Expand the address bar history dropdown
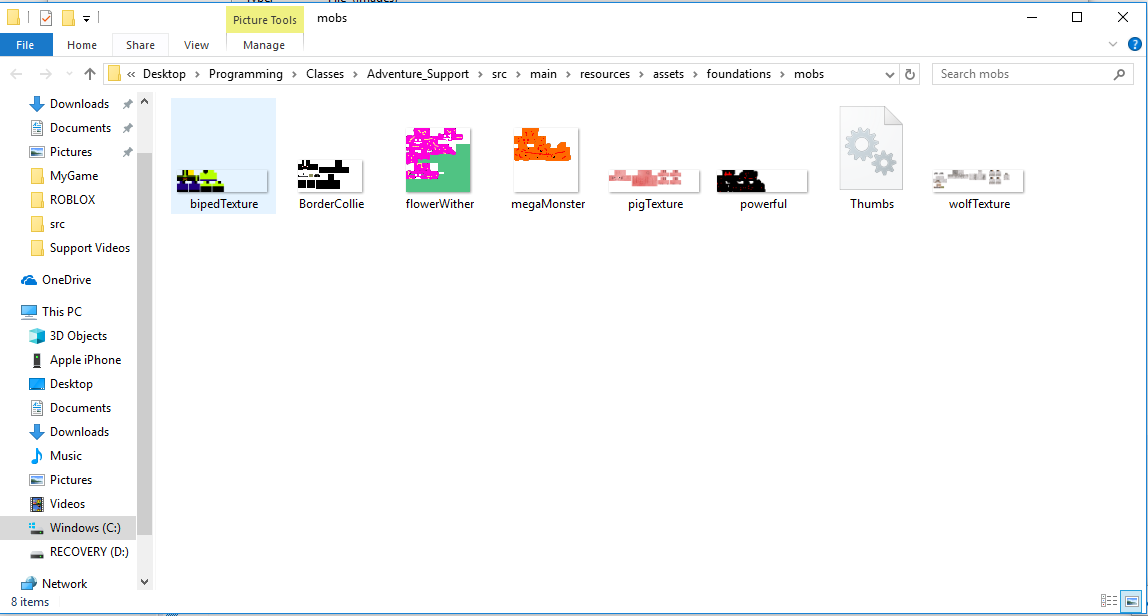1148x616 pixels. pyautogui.click(x=890, y=74)
